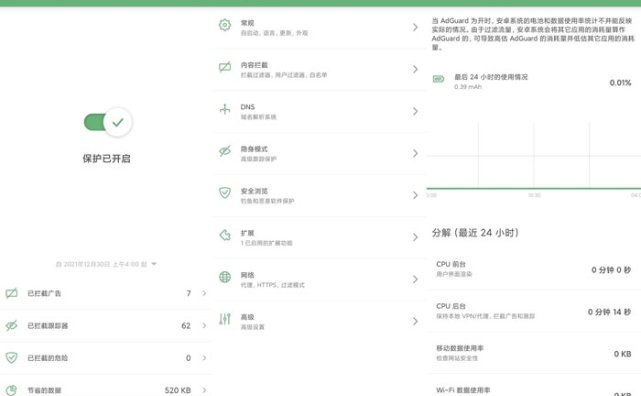This screenshot has width=641, height=396.
Task: Open the 安全浏览 shield icon
Action: point(225,192)
